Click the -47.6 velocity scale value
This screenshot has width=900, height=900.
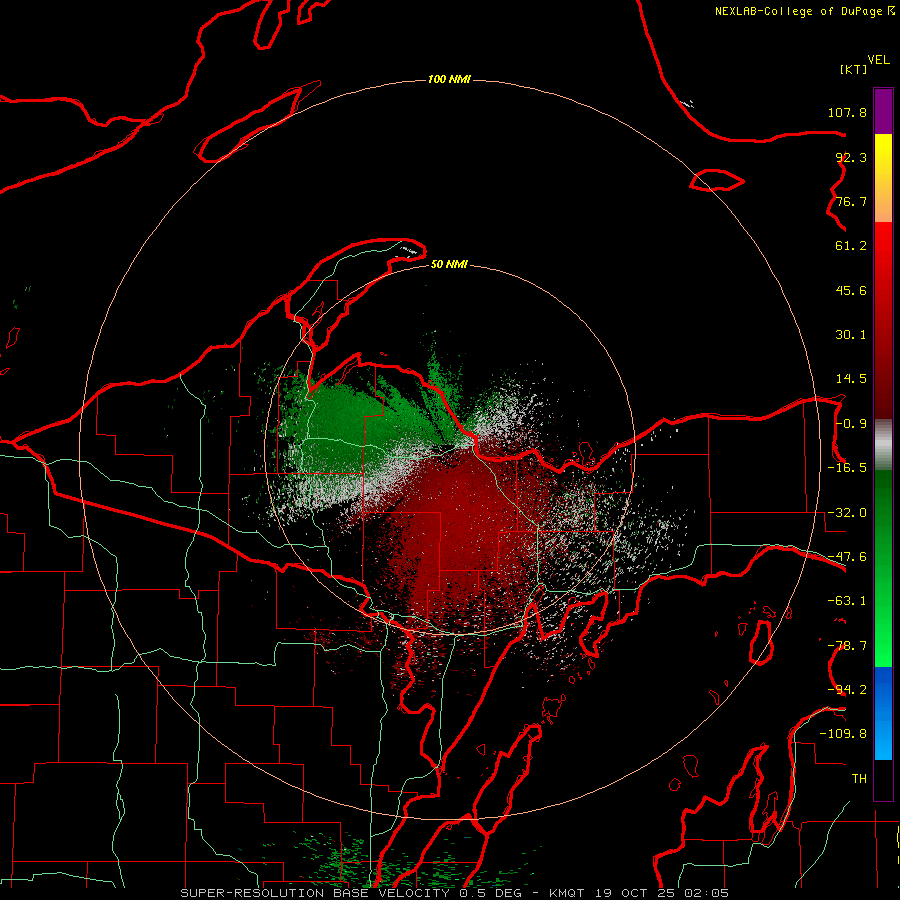tap(847, 557)
